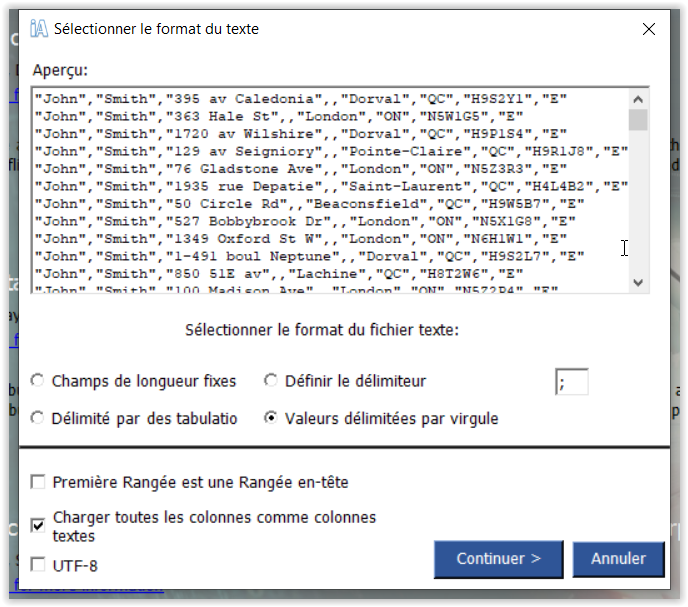Select the Champs de longueur fixes option
This screenshot has height=607, width=688.
(x=37, y=380)
